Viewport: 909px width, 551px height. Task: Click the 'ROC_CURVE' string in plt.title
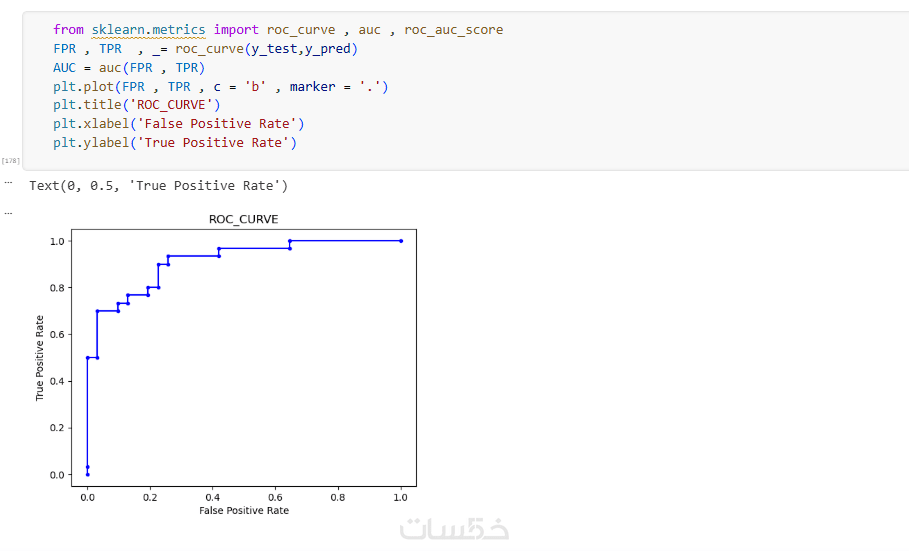pyautogui.click(x=172, y=105)
